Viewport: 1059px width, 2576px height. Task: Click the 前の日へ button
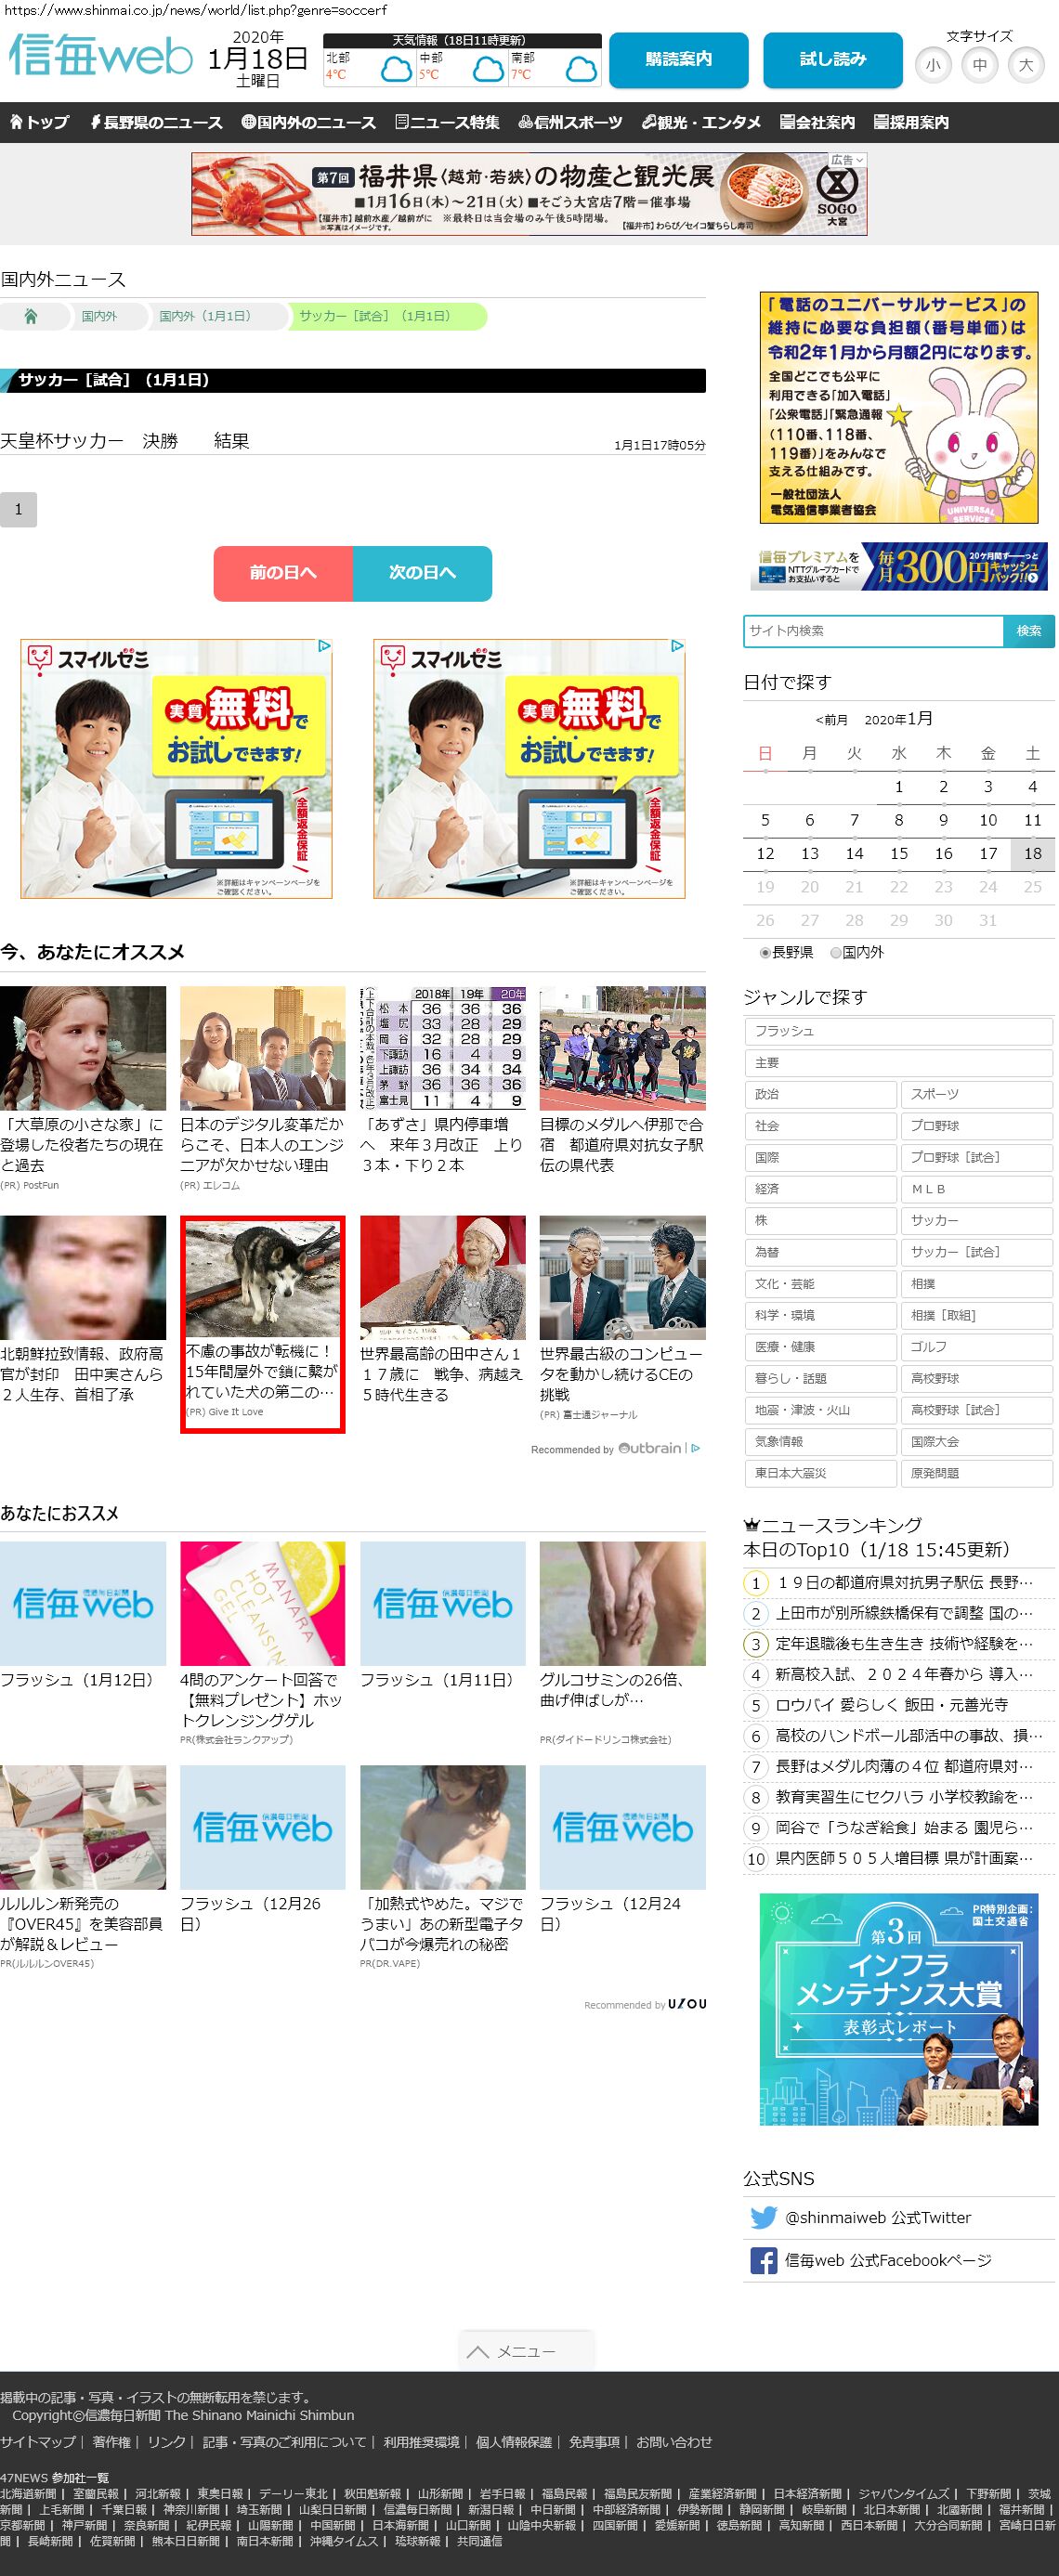(x=283, y=573)
